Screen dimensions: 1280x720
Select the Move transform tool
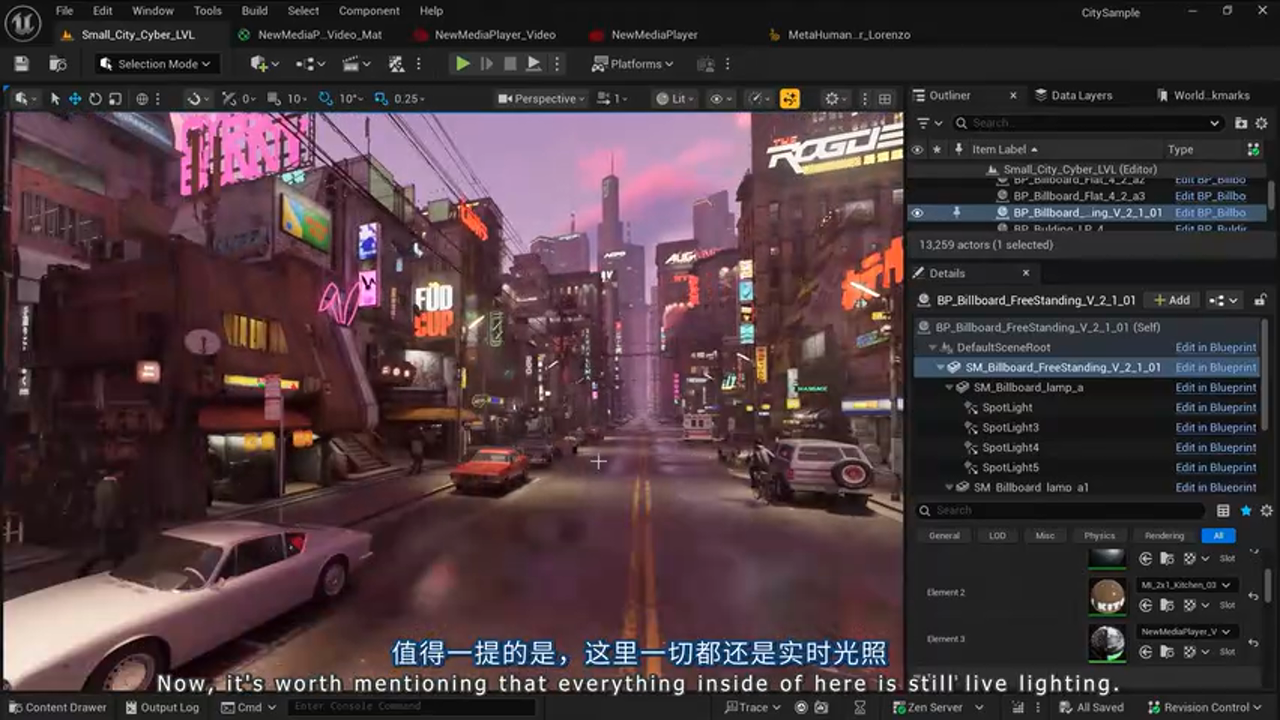click(75, 99)
